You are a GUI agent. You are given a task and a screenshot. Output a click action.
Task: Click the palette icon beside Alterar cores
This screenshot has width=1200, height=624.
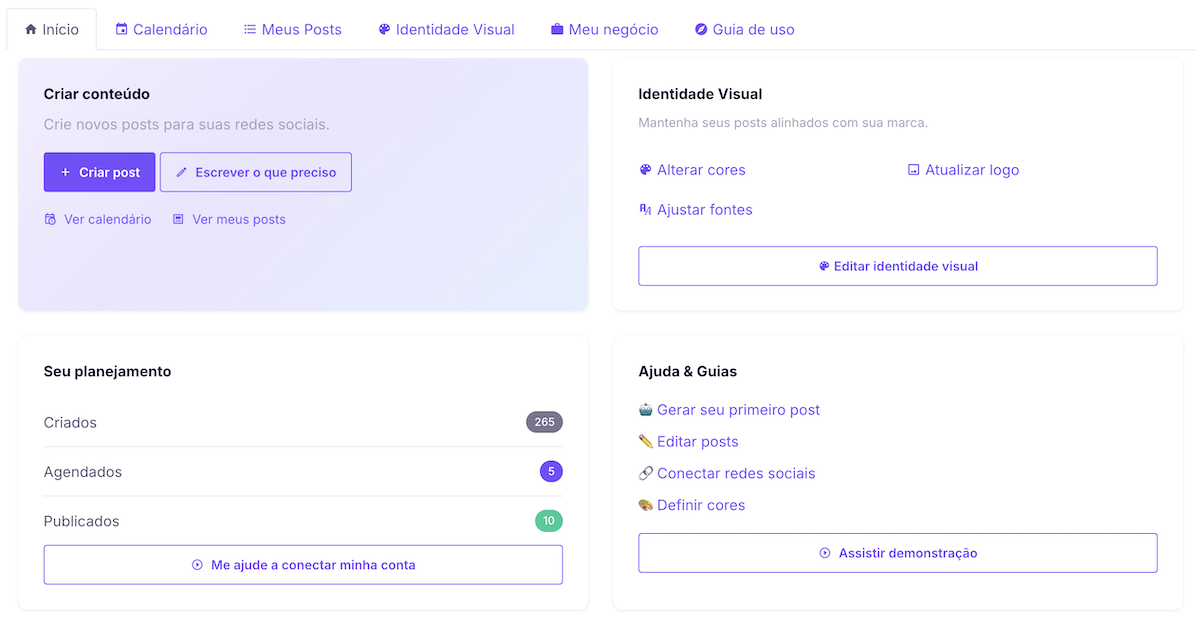pyautogui.click(x=645, y=170)
